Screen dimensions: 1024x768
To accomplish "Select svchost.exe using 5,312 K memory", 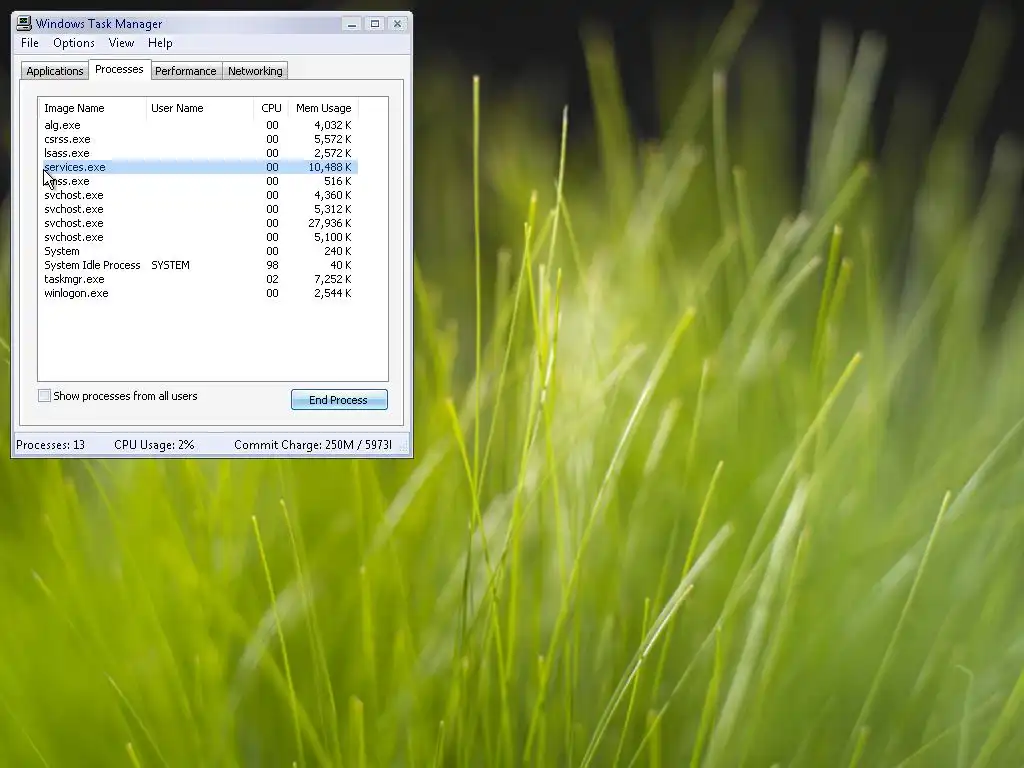I will 200,209.
